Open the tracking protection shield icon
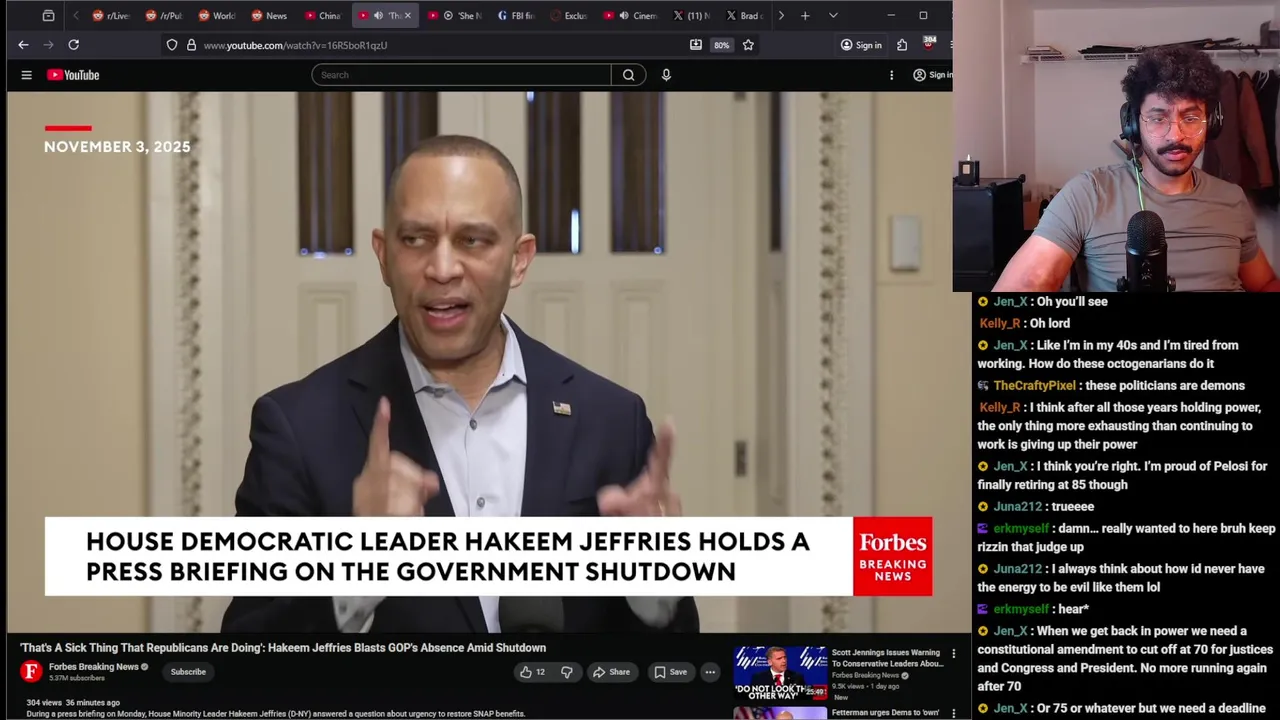Image resolution: width=1280 pixels, height=720 pixels. coord(172,45)
